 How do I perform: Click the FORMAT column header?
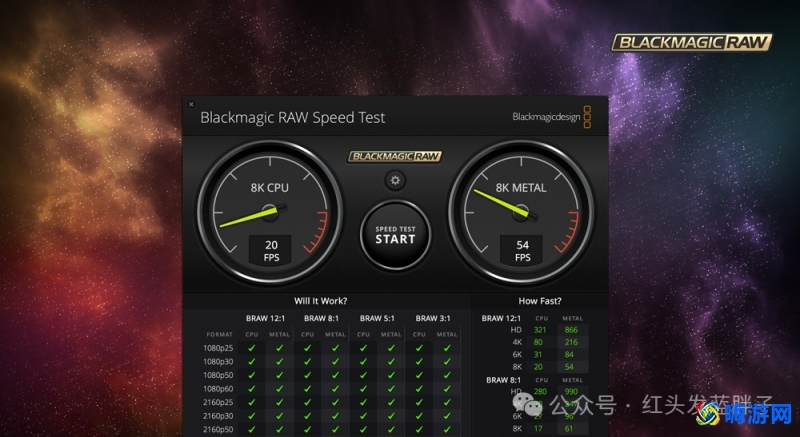click(x=219, y=335)
